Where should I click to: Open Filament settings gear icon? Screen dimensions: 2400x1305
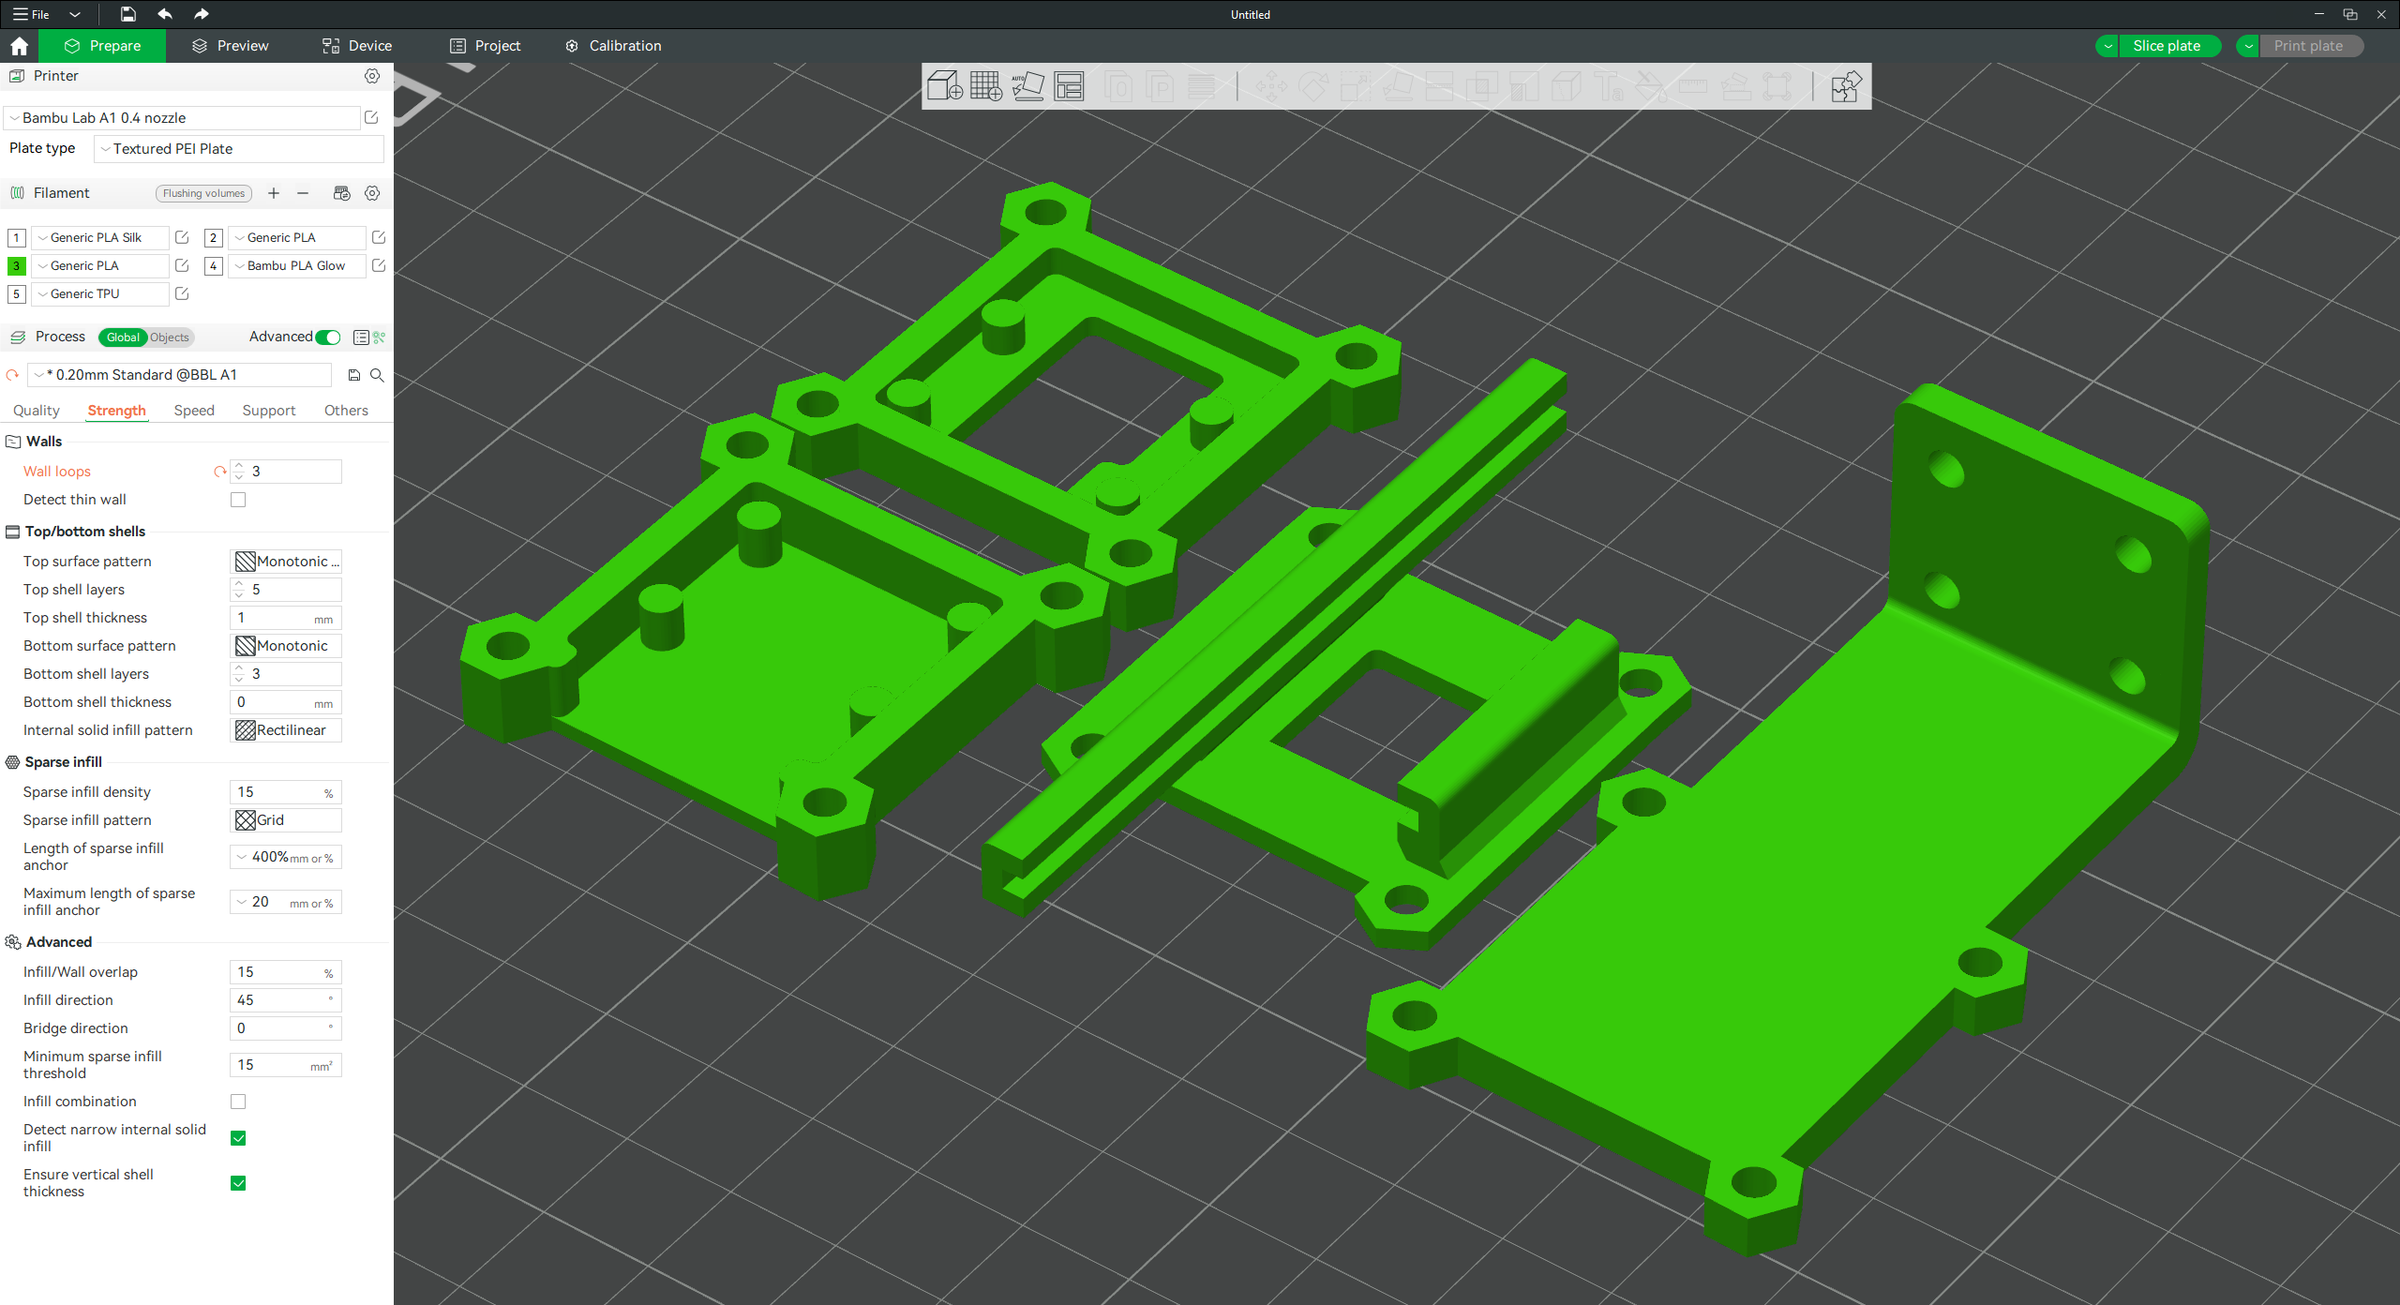[372, 193]
